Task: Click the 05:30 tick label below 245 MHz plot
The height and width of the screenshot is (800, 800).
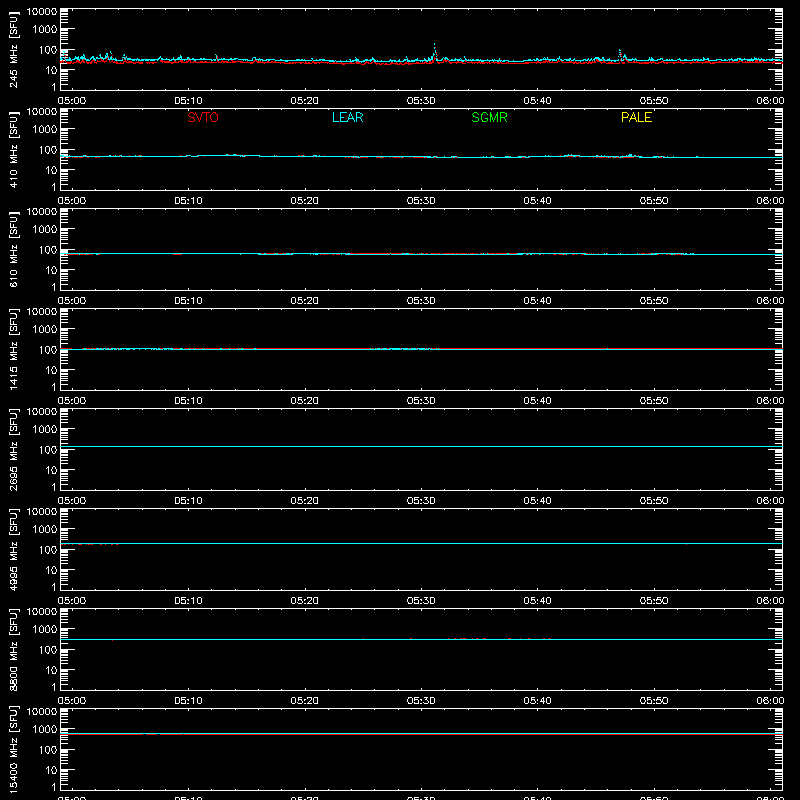Action: coord(421,101)
